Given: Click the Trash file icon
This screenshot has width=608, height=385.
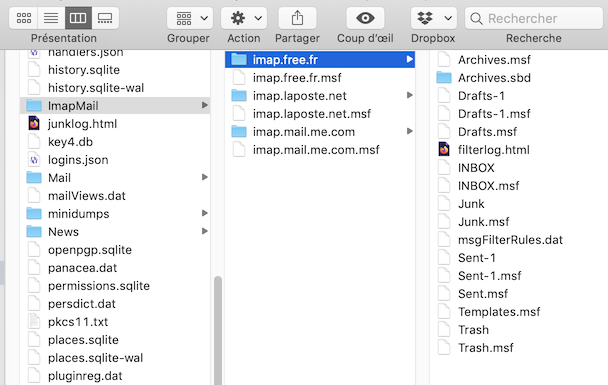Looking at the screenshot, I should tap(444, 329).
